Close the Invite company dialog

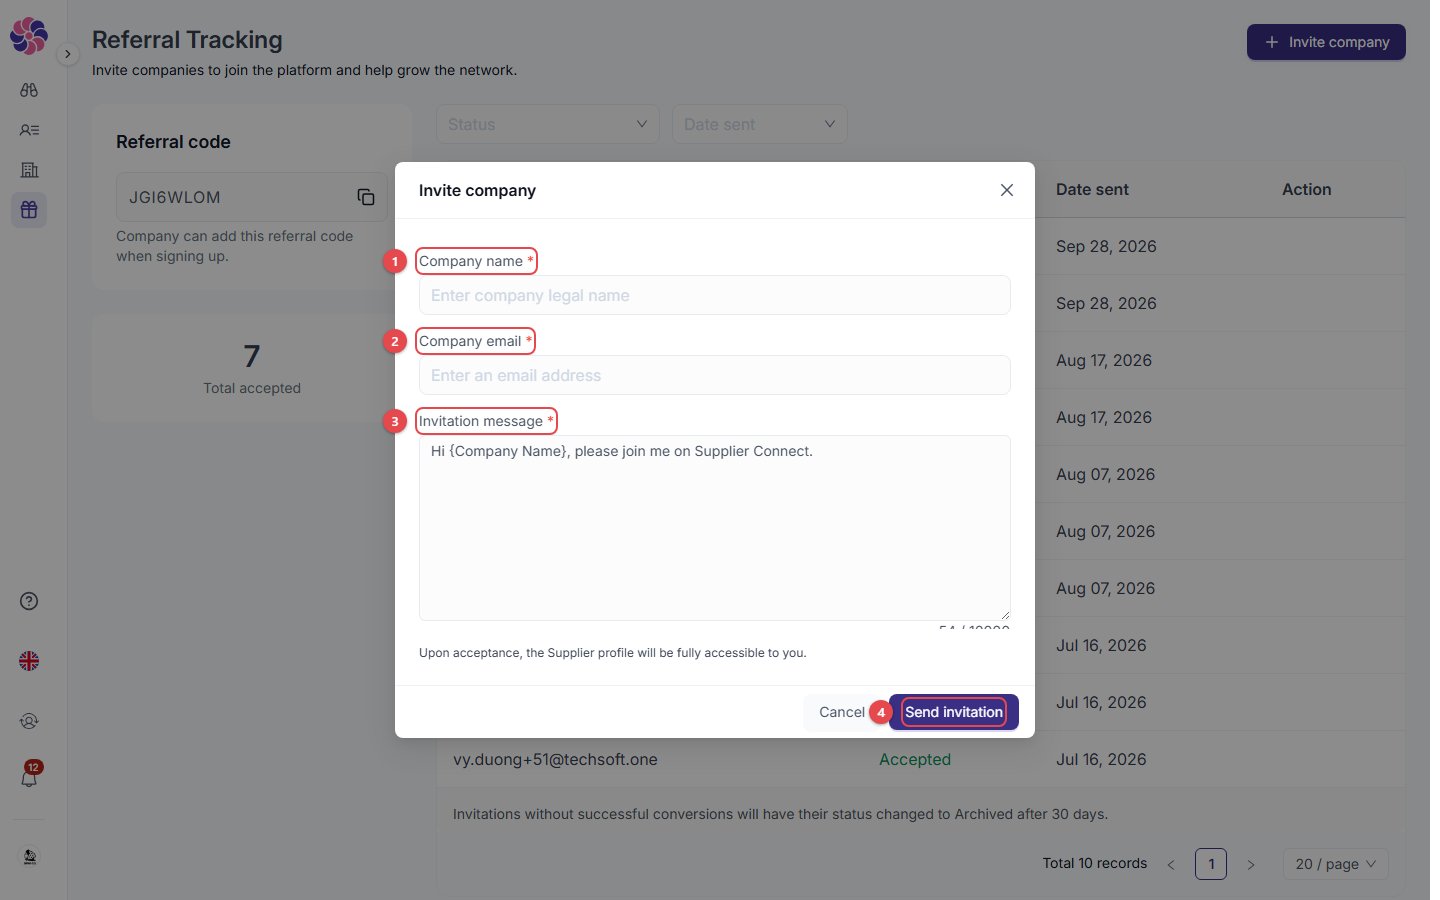[1007, 190]
